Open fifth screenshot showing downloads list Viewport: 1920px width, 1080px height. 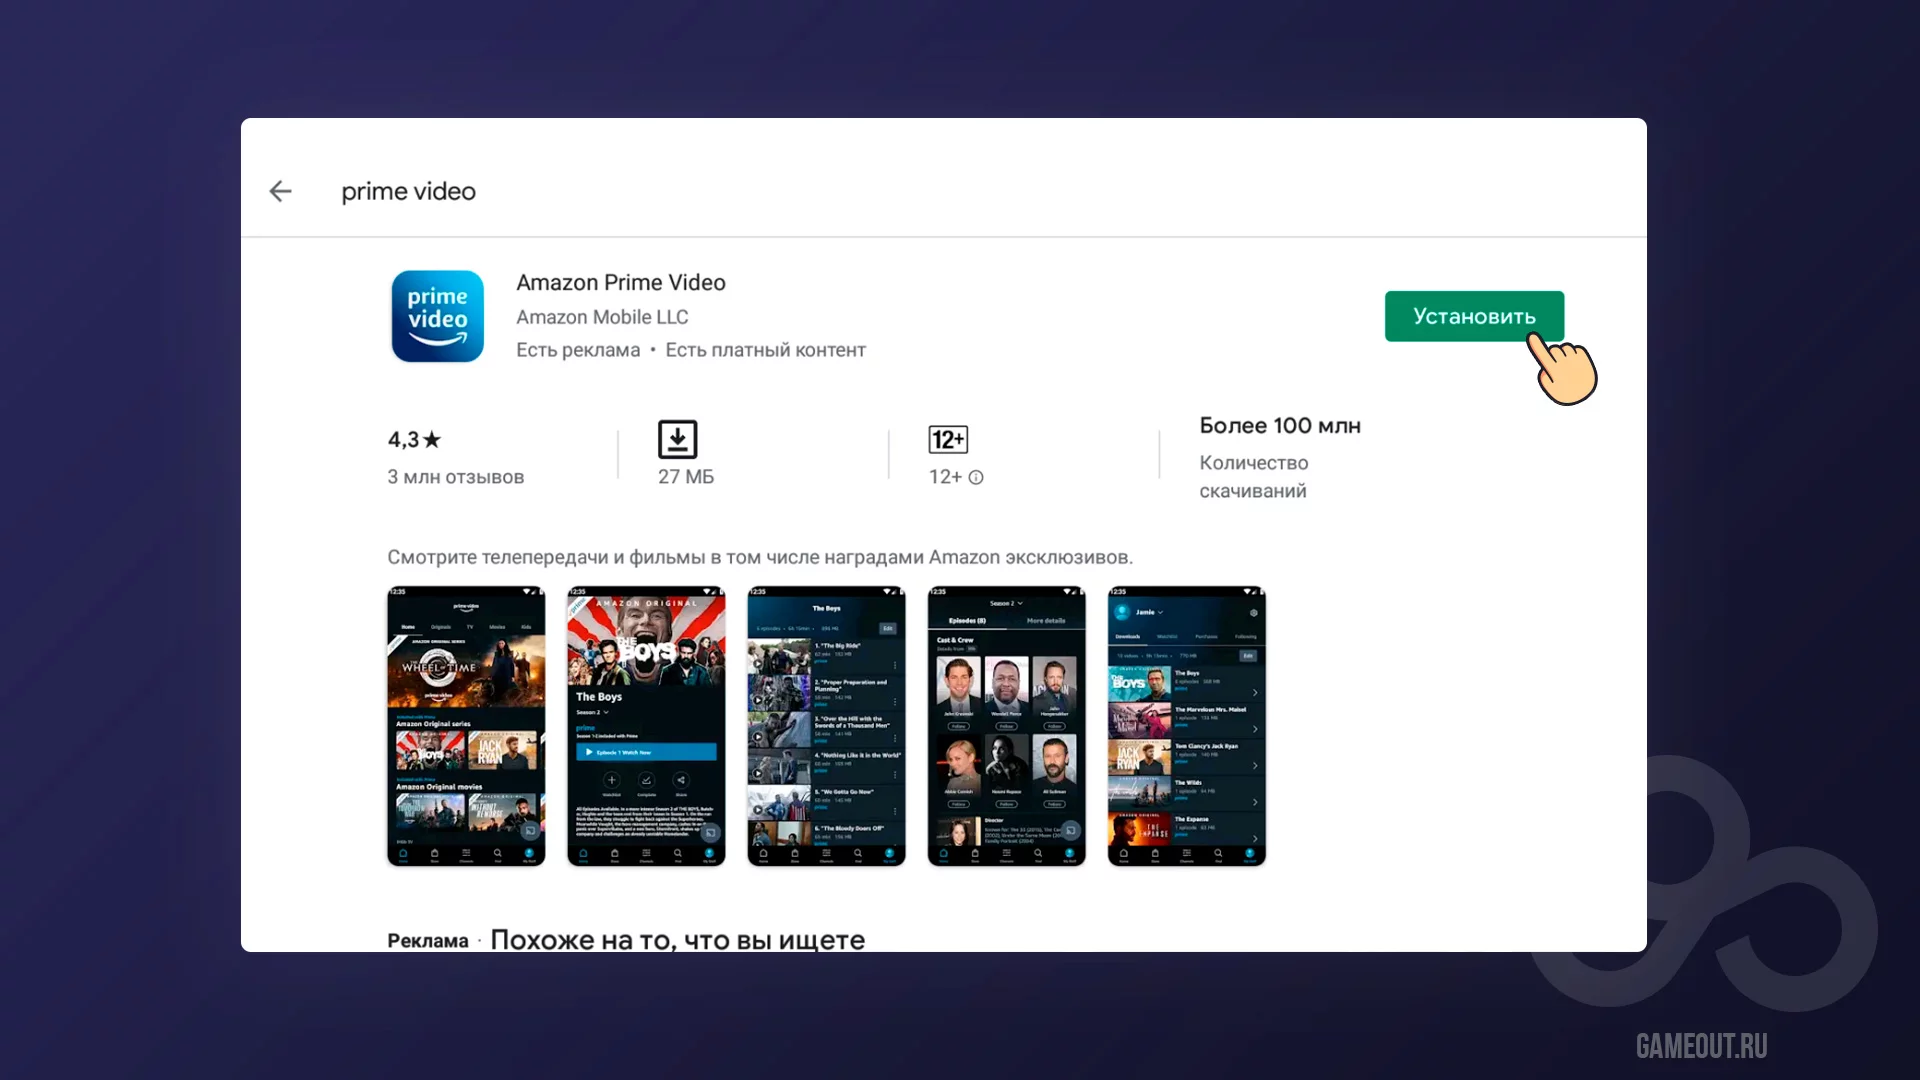pyautogui.click(x=1186, y=726)
